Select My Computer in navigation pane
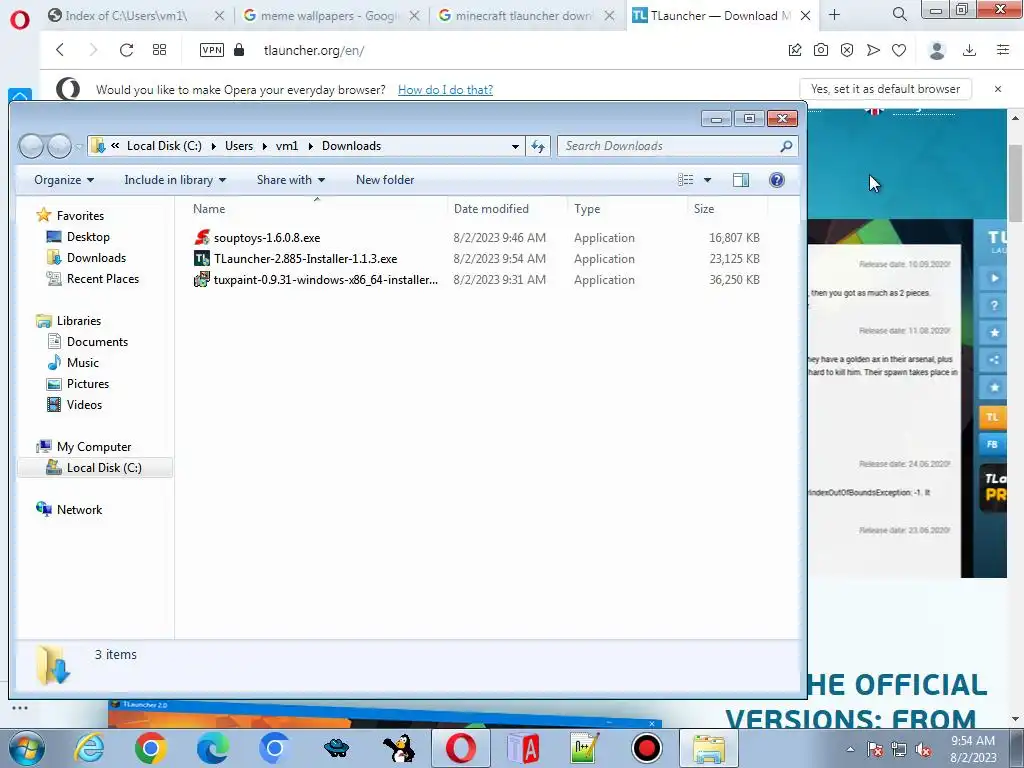The width and height of the screenshot is (1024, 768). coord(93,447)
